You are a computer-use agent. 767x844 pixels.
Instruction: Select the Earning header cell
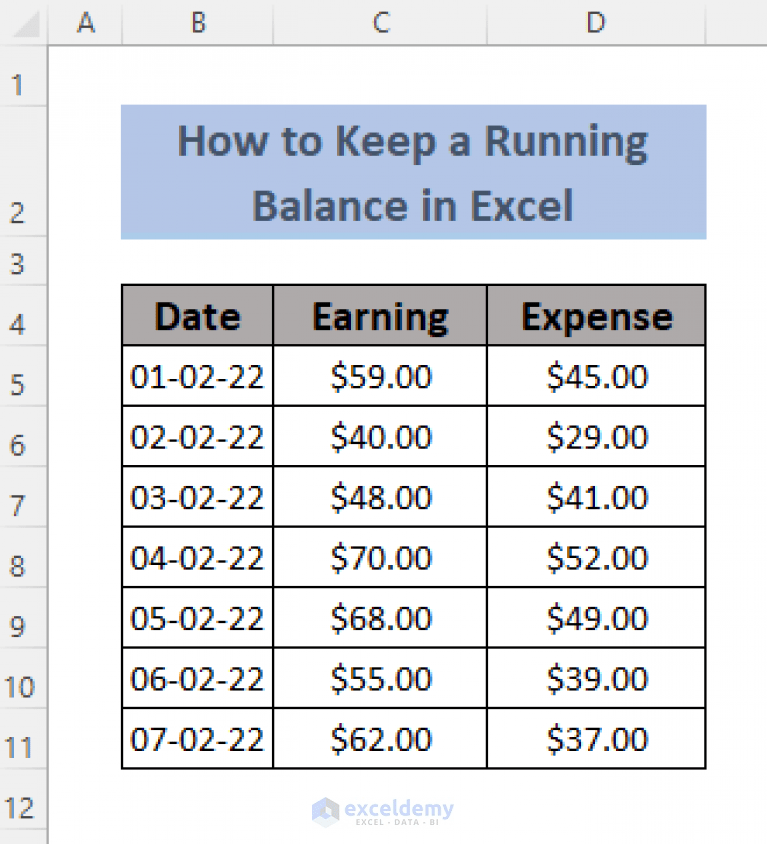[x=380, y=315]
